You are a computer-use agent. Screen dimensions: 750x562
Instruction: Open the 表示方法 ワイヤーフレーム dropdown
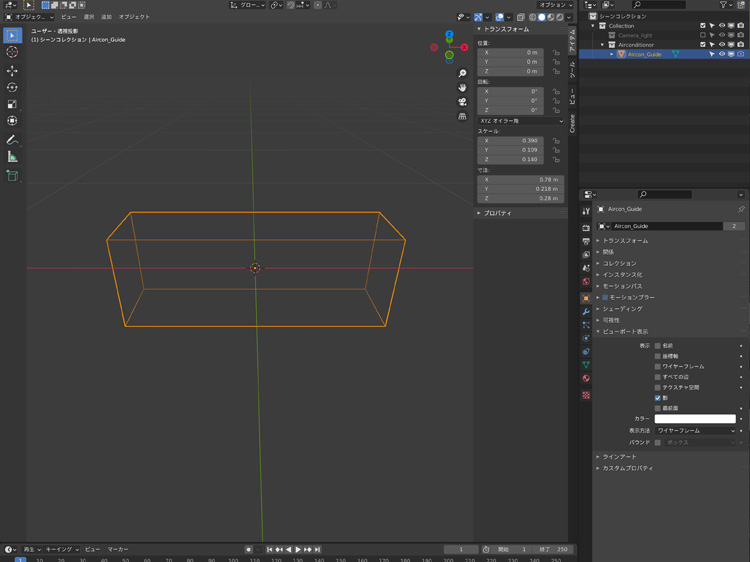tap(696, 431)
